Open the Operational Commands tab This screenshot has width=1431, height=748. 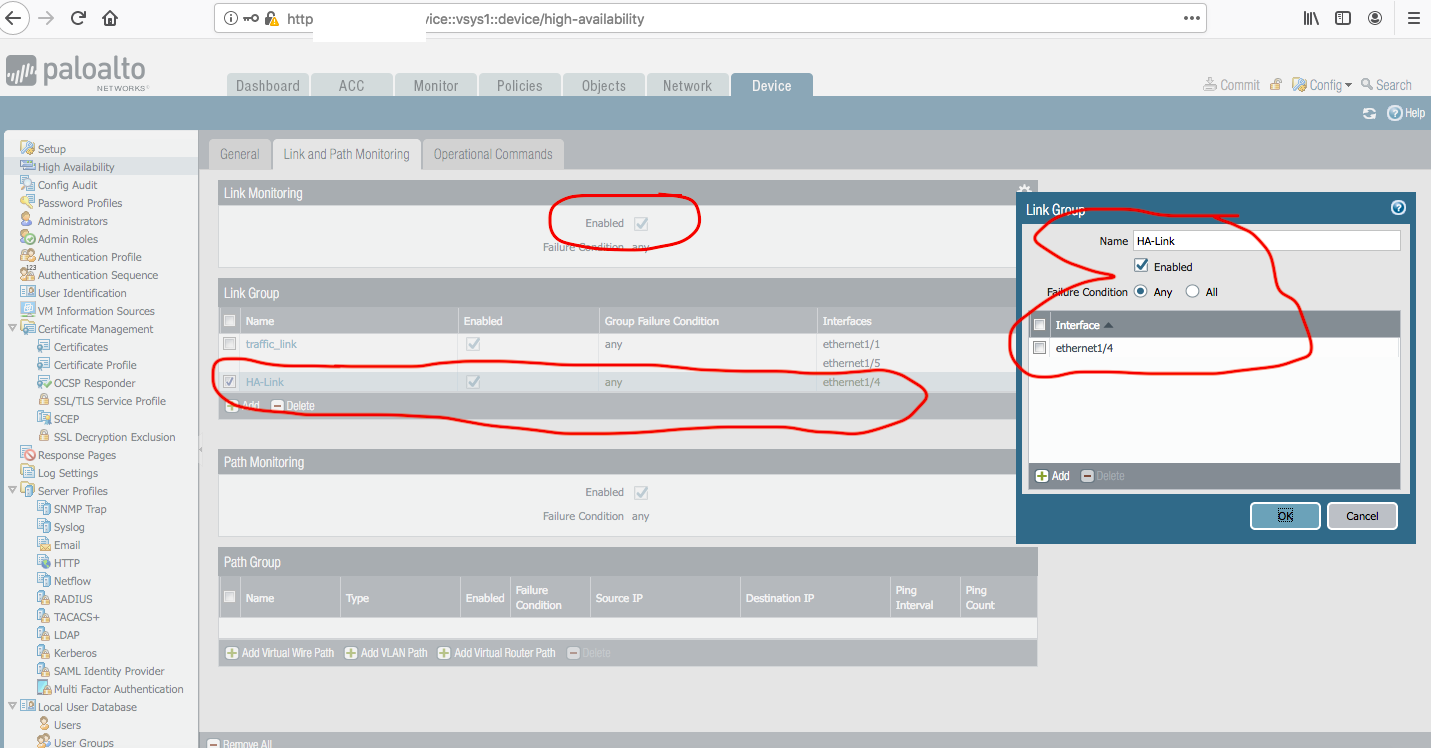(493, 154)
